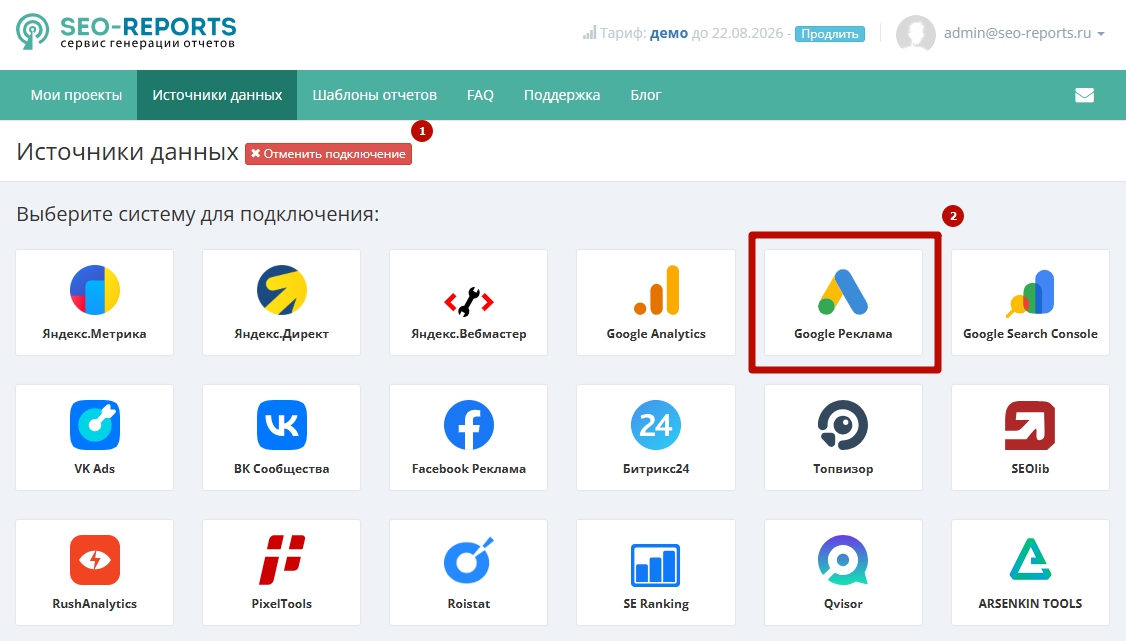Click the демо tariff link
This screenshot has height=641, width=1126.
[x=669, y=33]
